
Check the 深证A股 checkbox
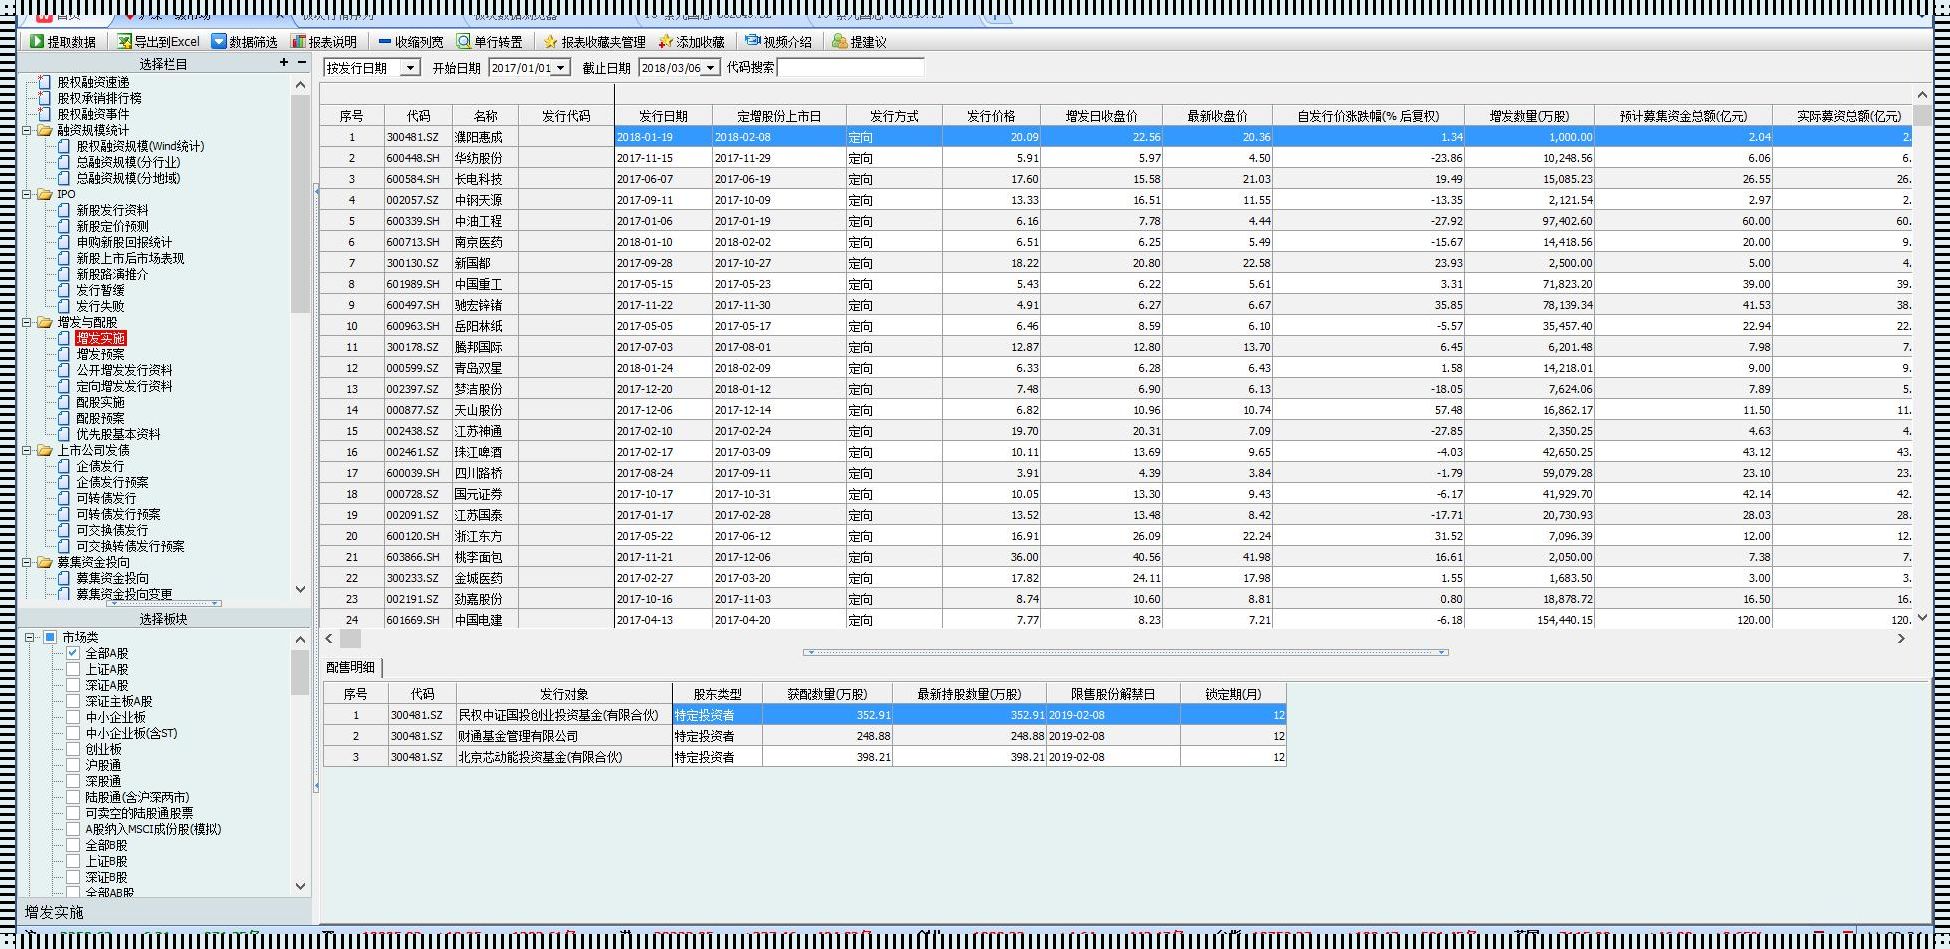73,685
